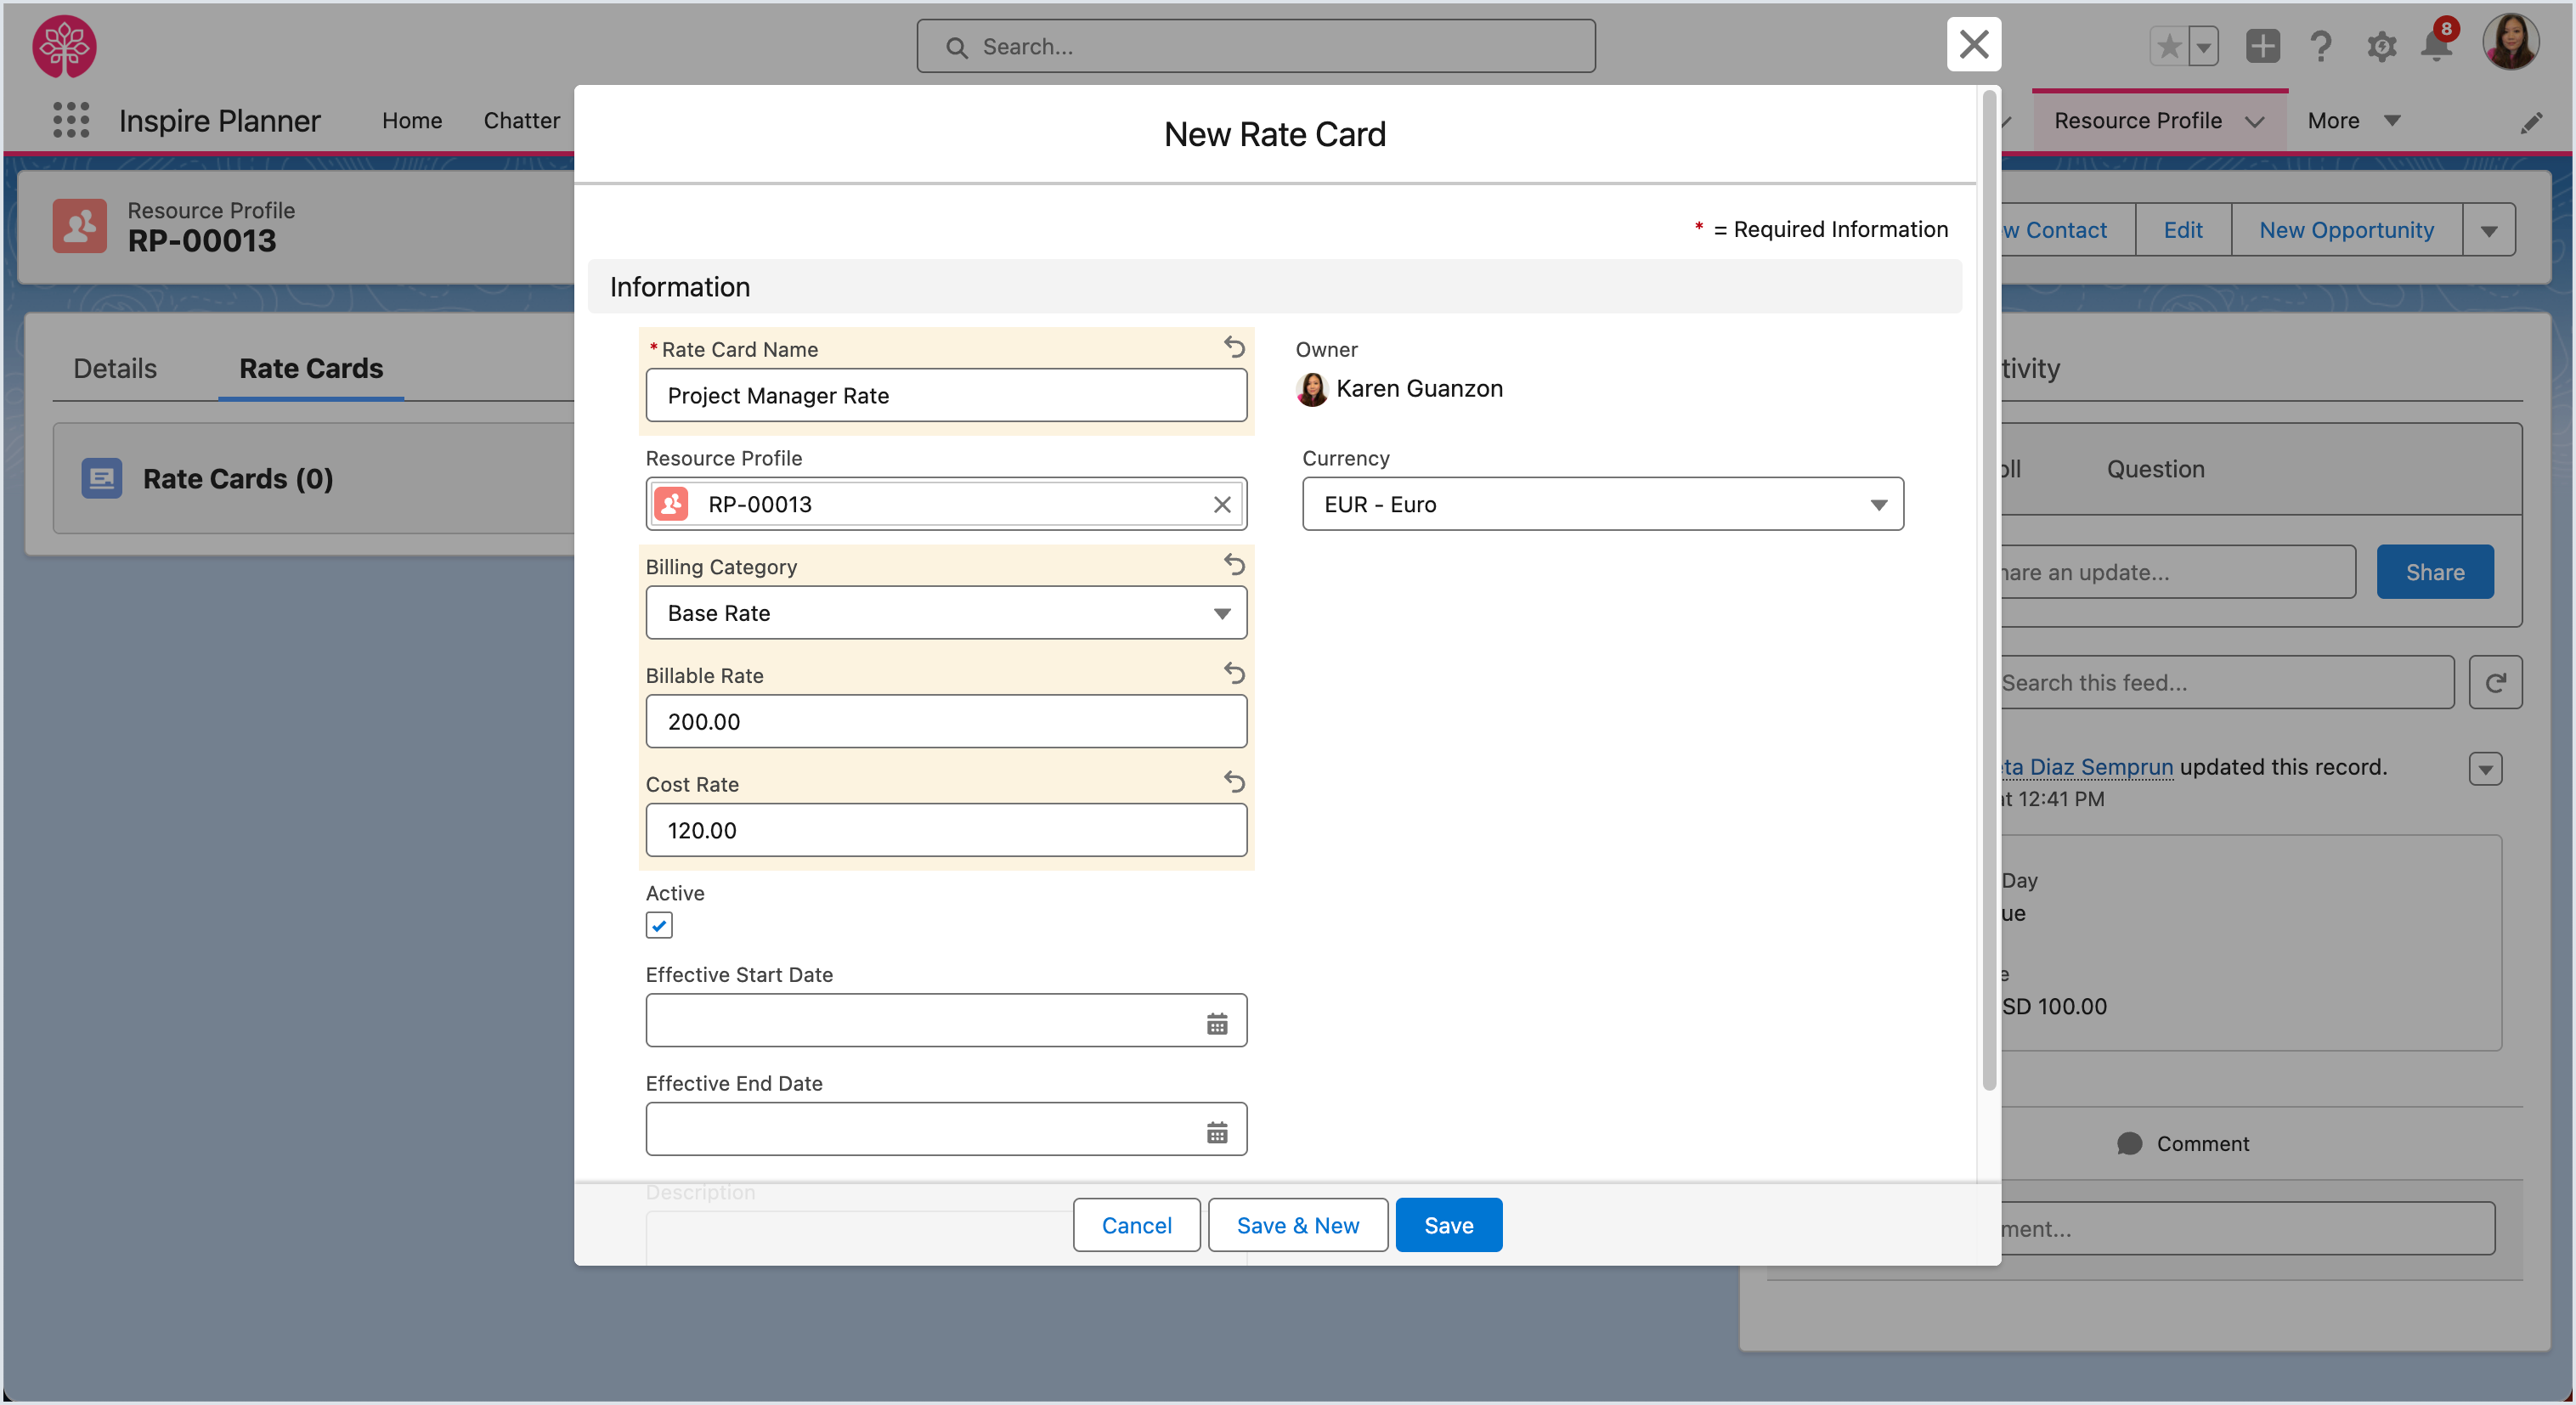Go to the Chatter tab

pyautogui.click(x=521, y=120)
